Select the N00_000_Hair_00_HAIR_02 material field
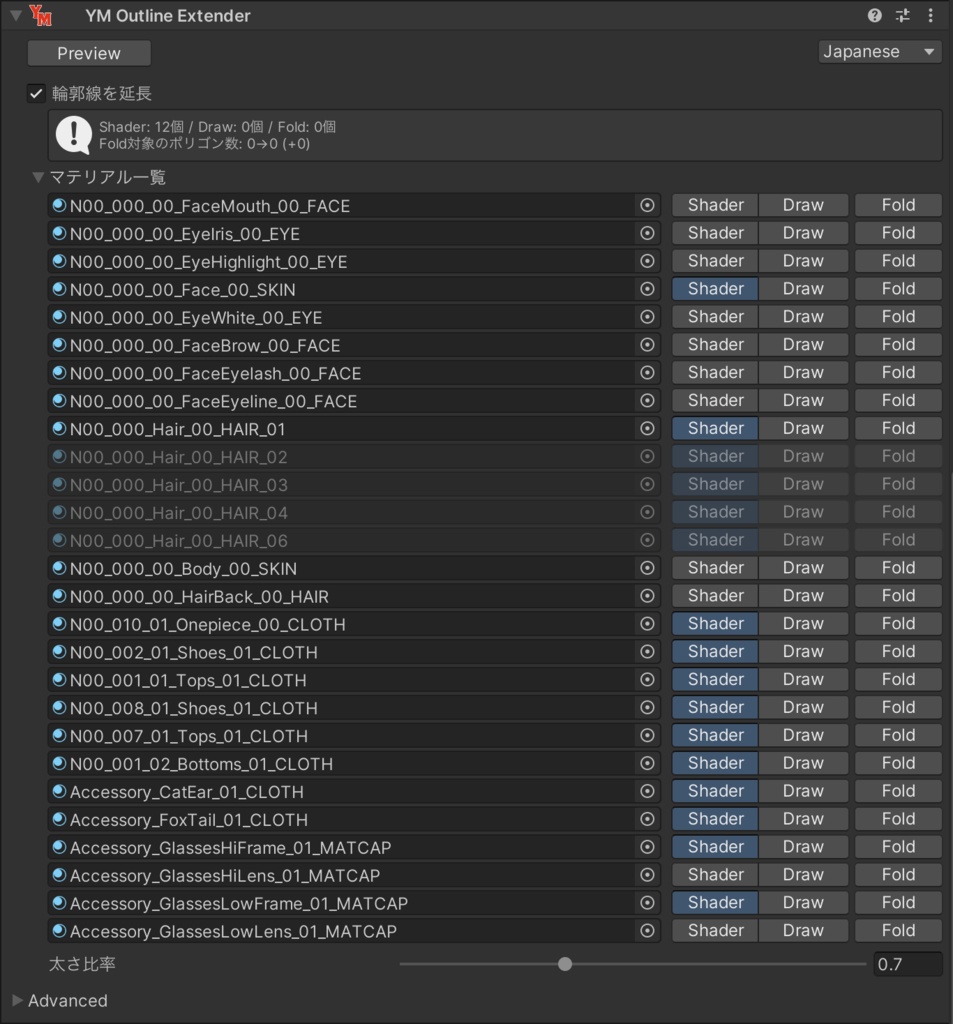The width and height of the screenshot is (953, 1024). 354,456
